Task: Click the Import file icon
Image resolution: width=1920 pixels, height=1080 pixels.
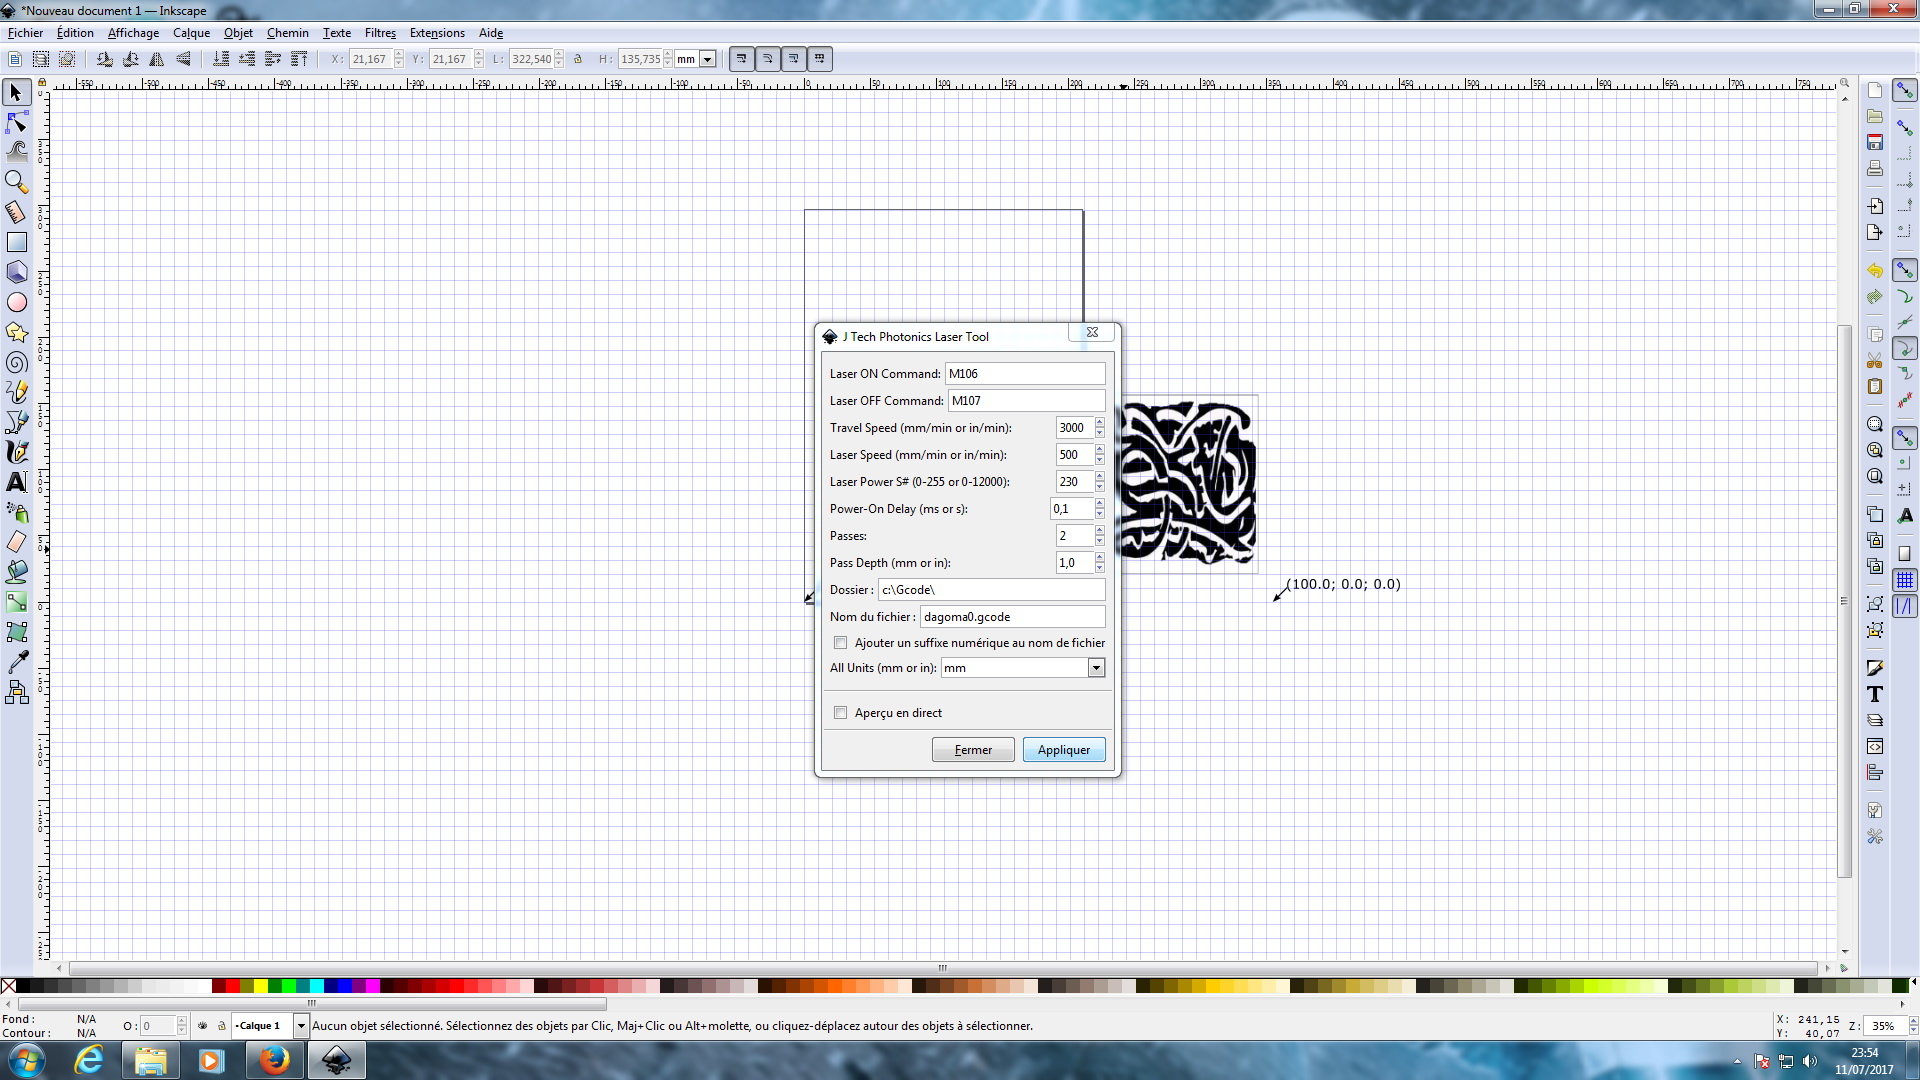Action: click(x=1875, y=206)
